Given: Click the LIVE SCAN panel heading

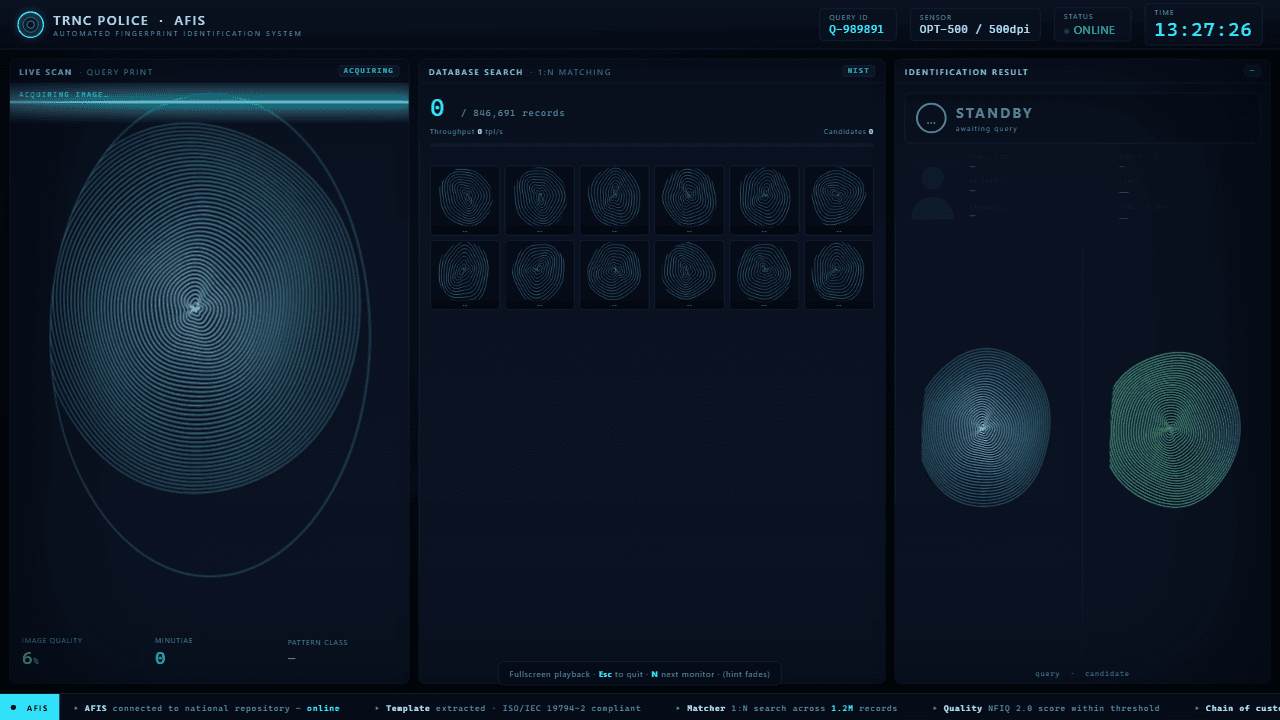Looking at the screenshot, I should click(46, 72).
